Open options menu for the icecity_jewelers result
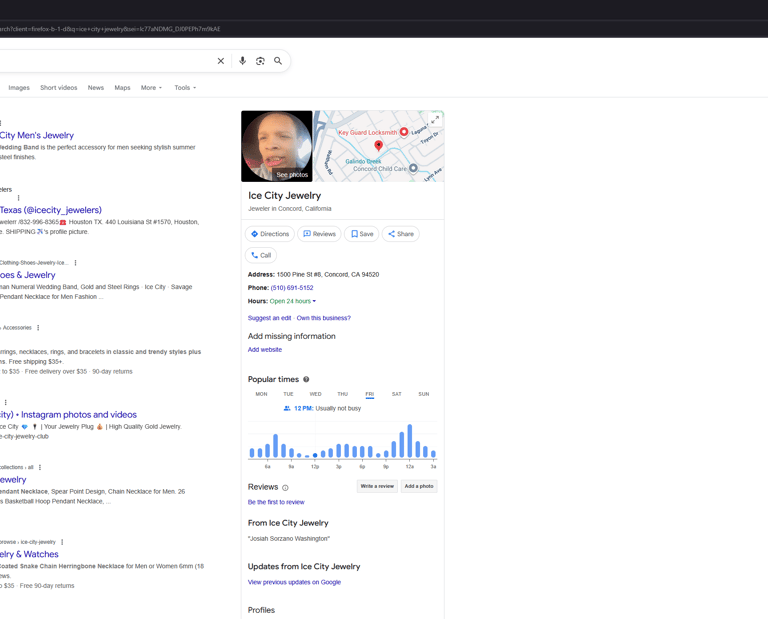768x619 pixels. coord(19,198)
